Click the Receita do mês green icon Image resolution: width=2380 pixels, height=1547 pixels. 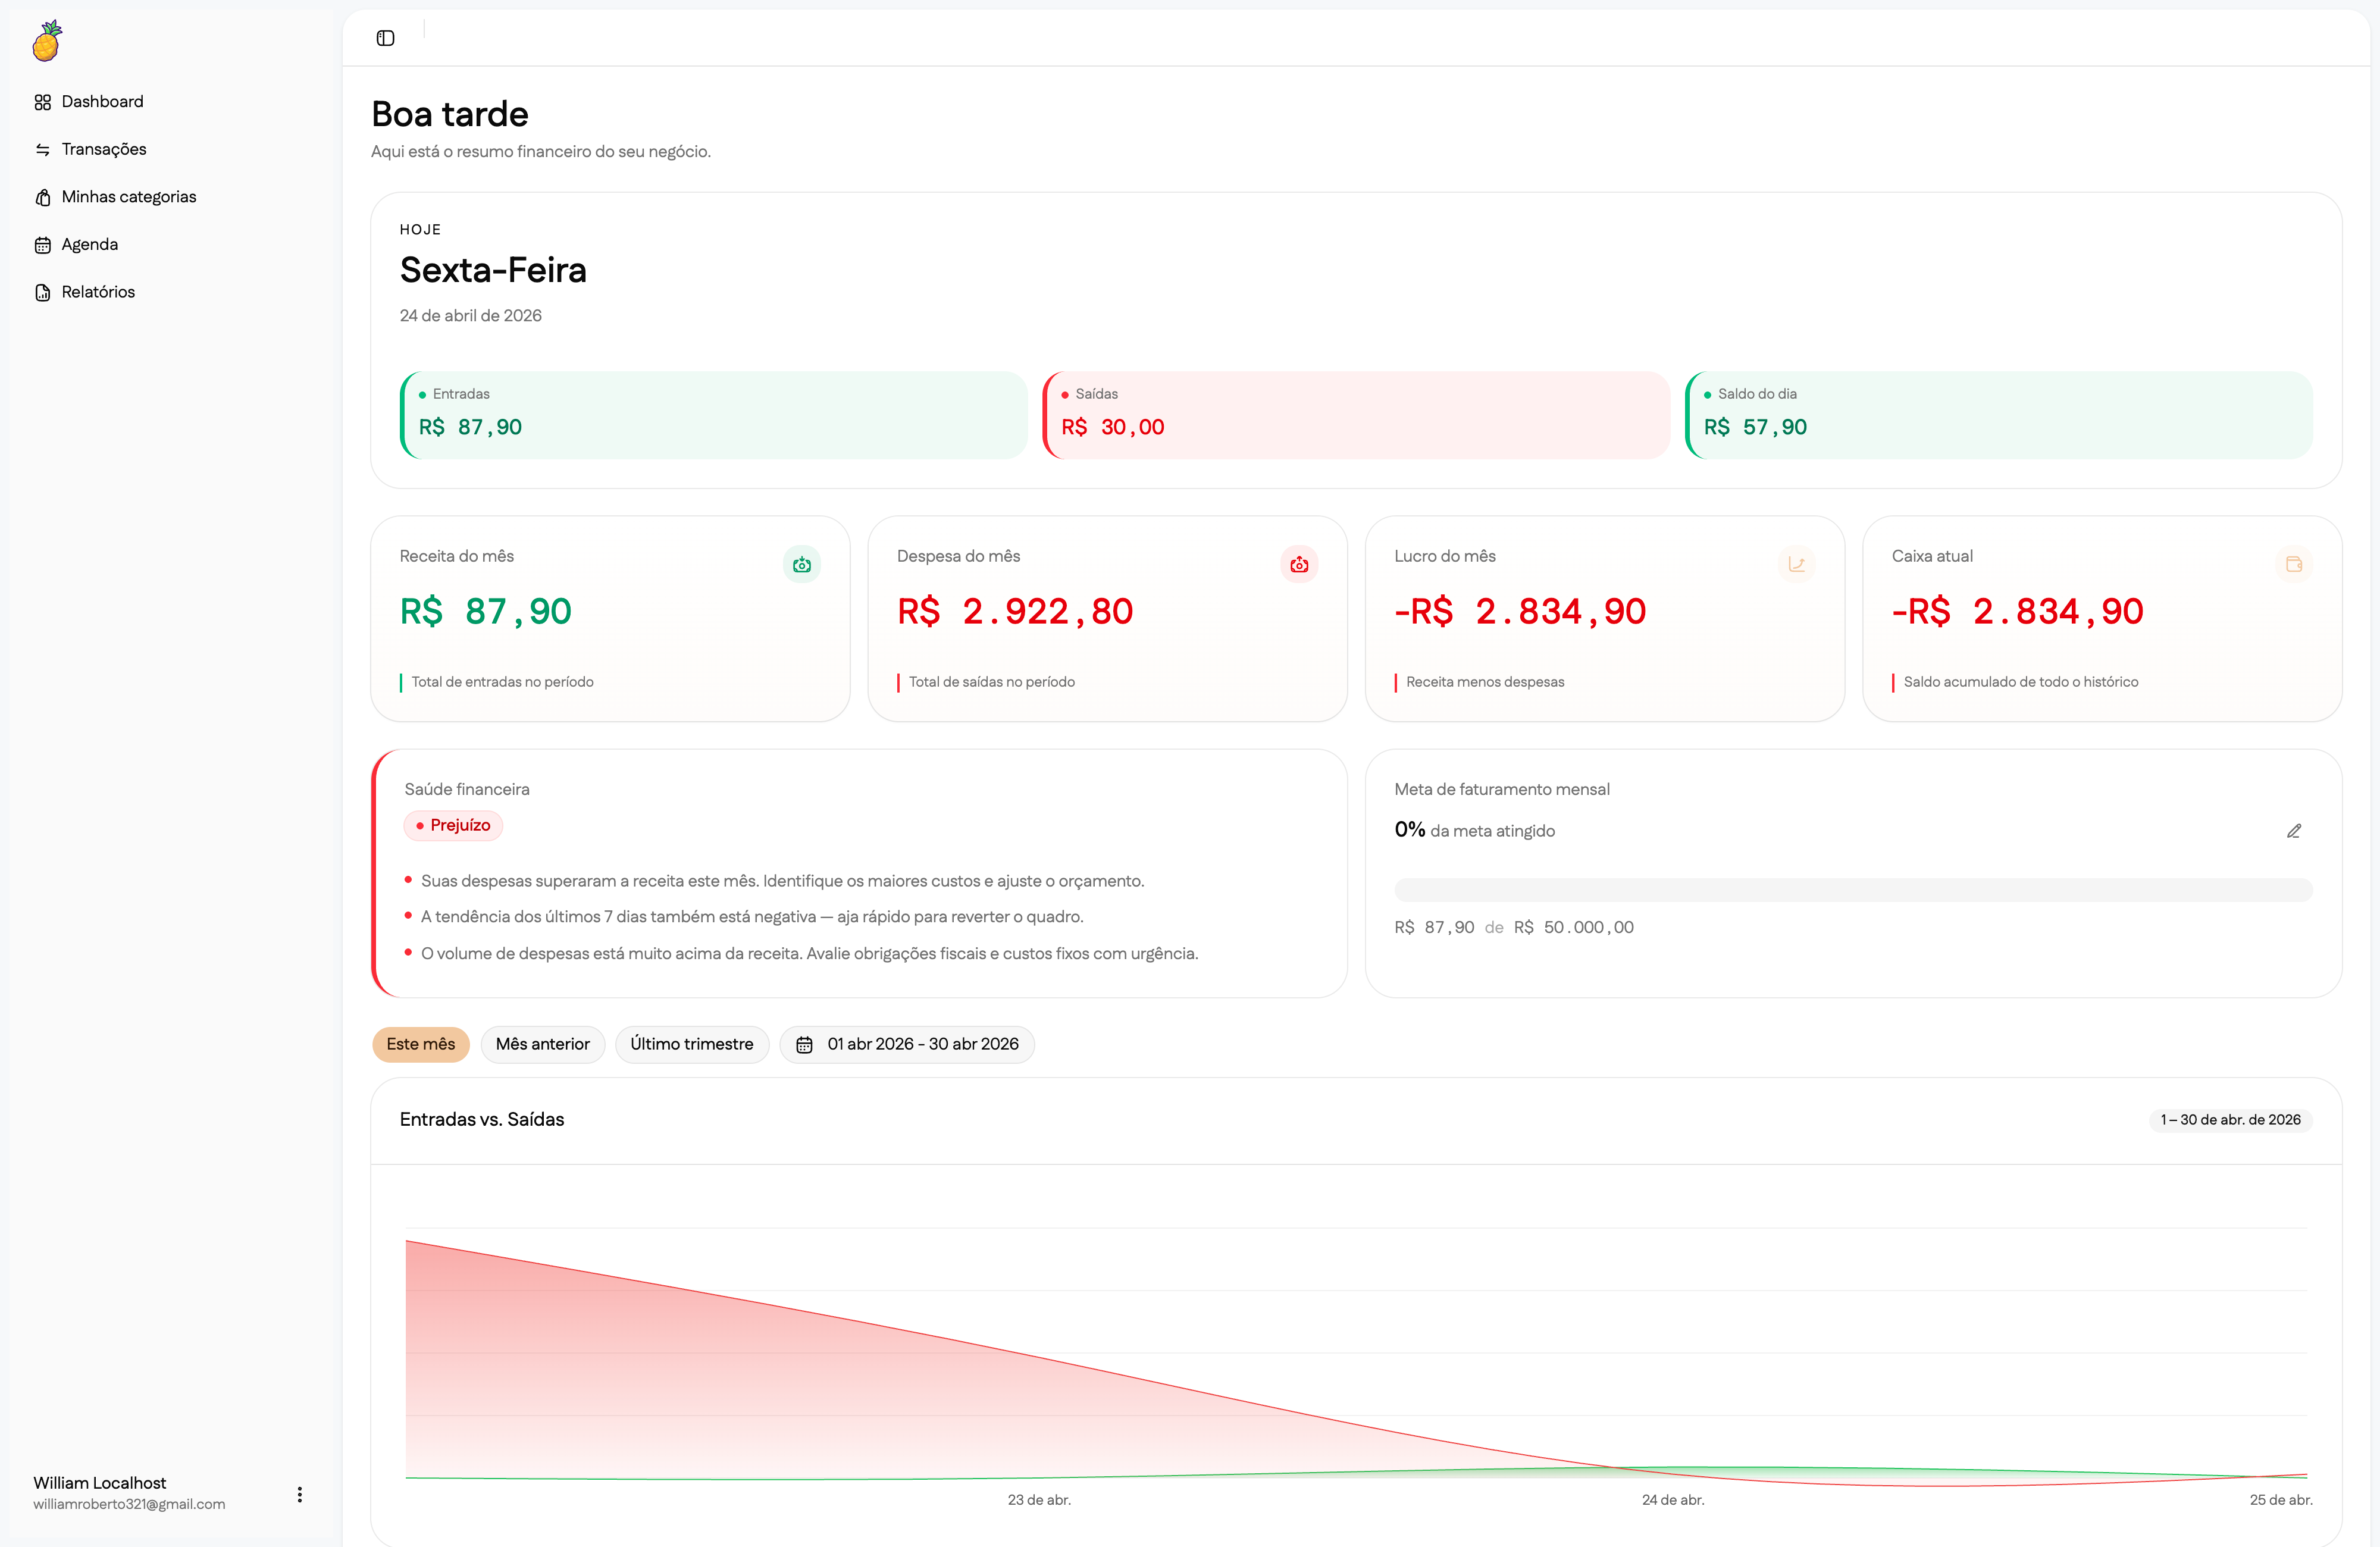coord(802,565)
